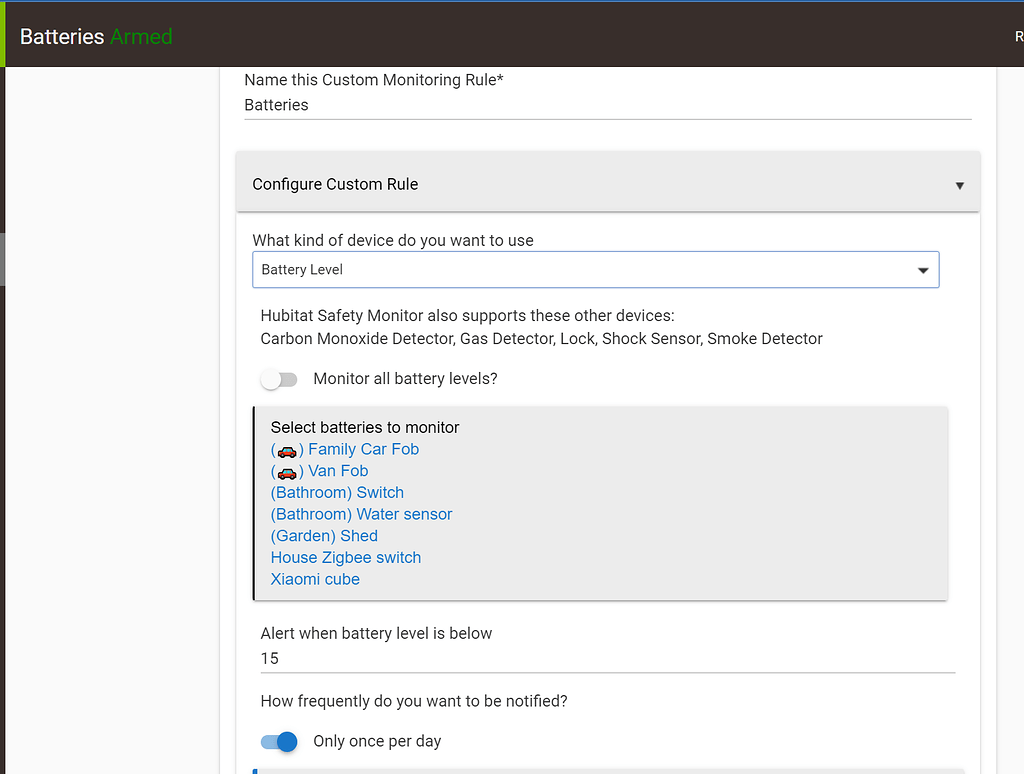Click the Custom Monitoring Rule name field

[607, 104]
